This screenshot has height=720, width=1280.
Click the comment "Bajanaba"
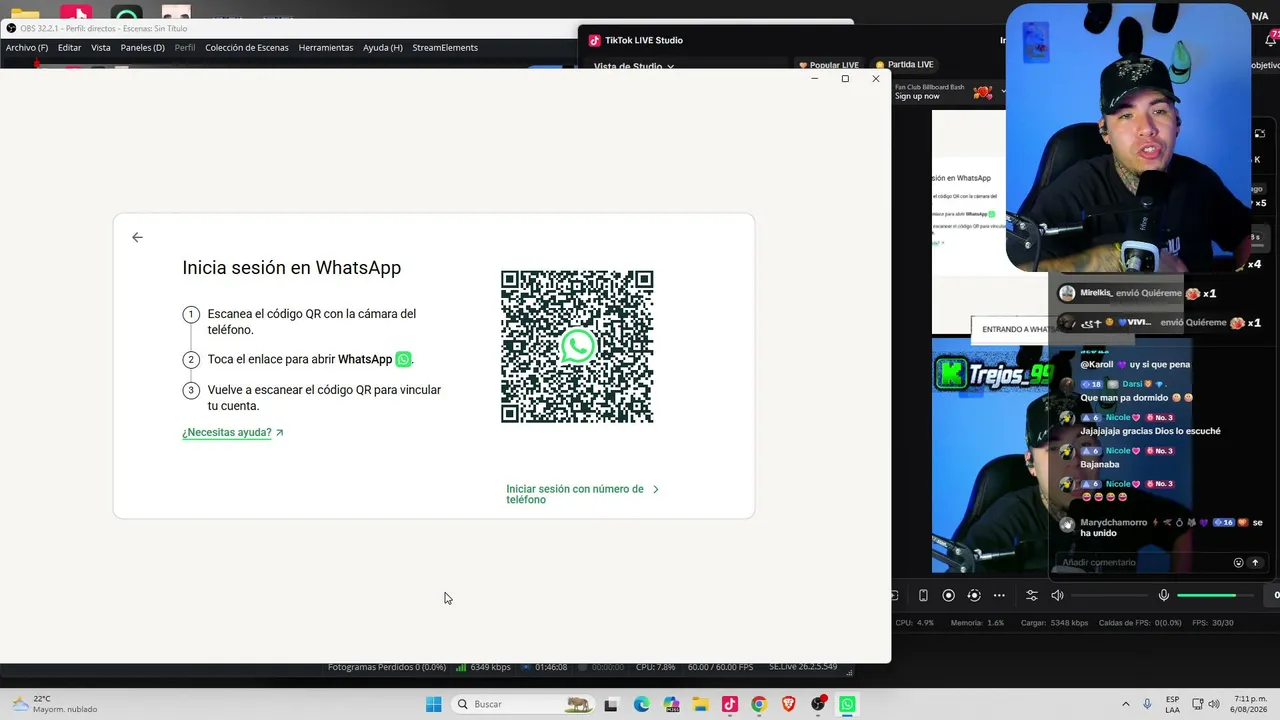(1100, 464)
